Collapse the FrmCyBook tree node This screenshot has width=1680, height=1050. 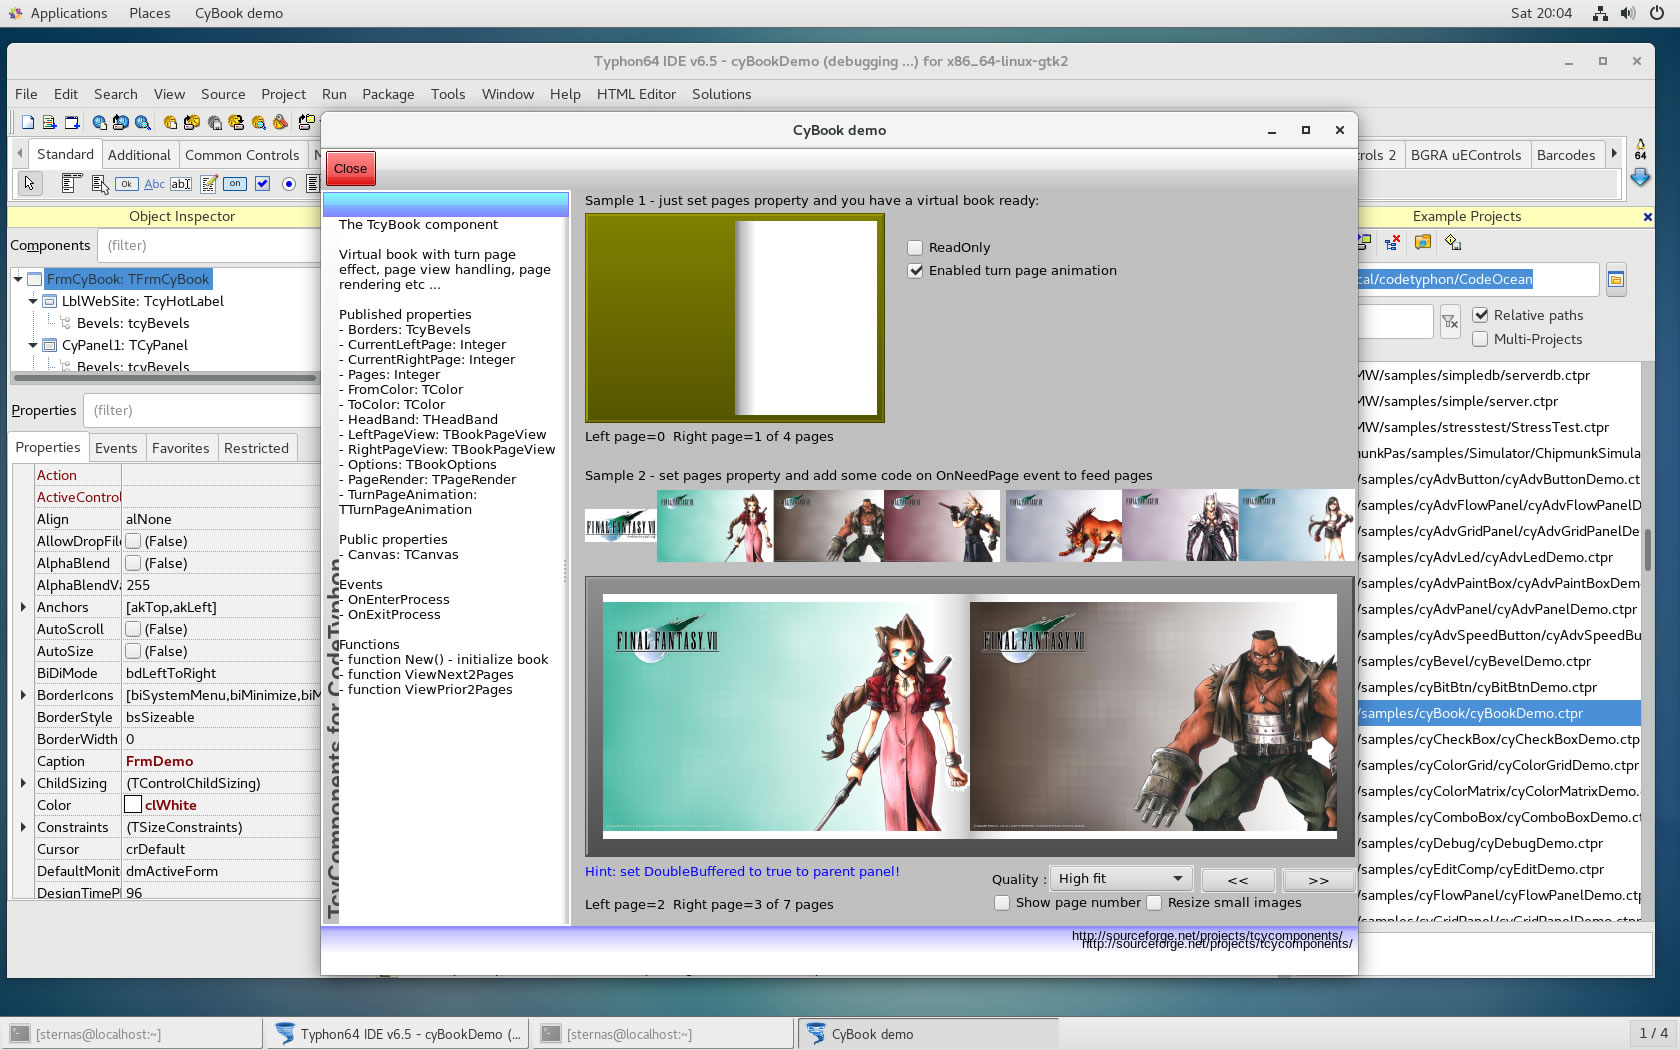tap(18, 279)
